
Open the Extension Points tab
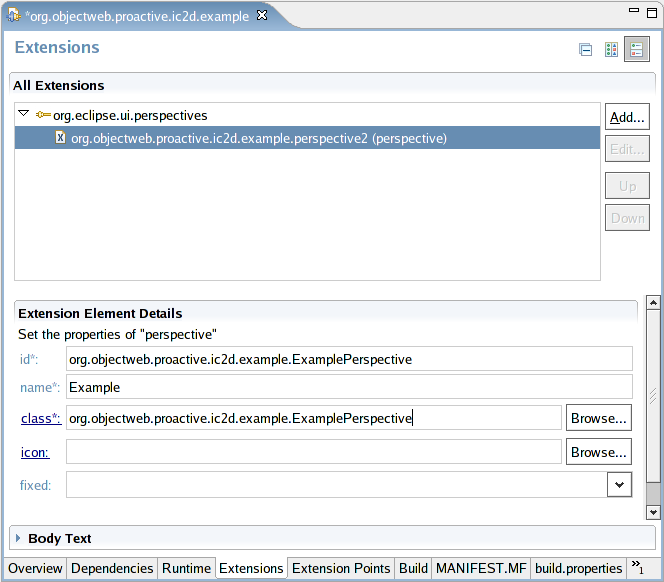[341, 568]
